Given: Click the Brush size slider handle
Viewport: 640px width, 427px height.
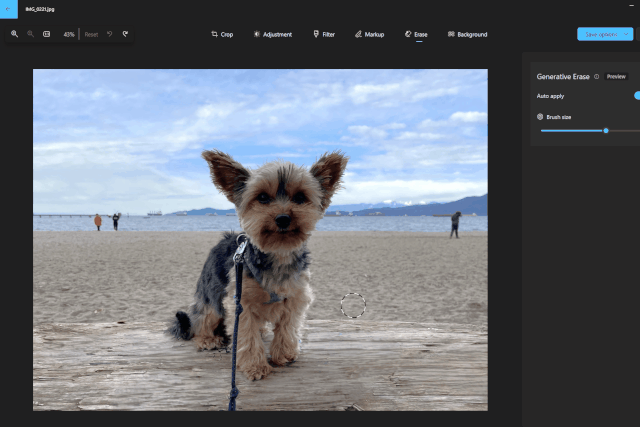Looking at the screenshot, I should pyautogui.click(x=606, y=131).
